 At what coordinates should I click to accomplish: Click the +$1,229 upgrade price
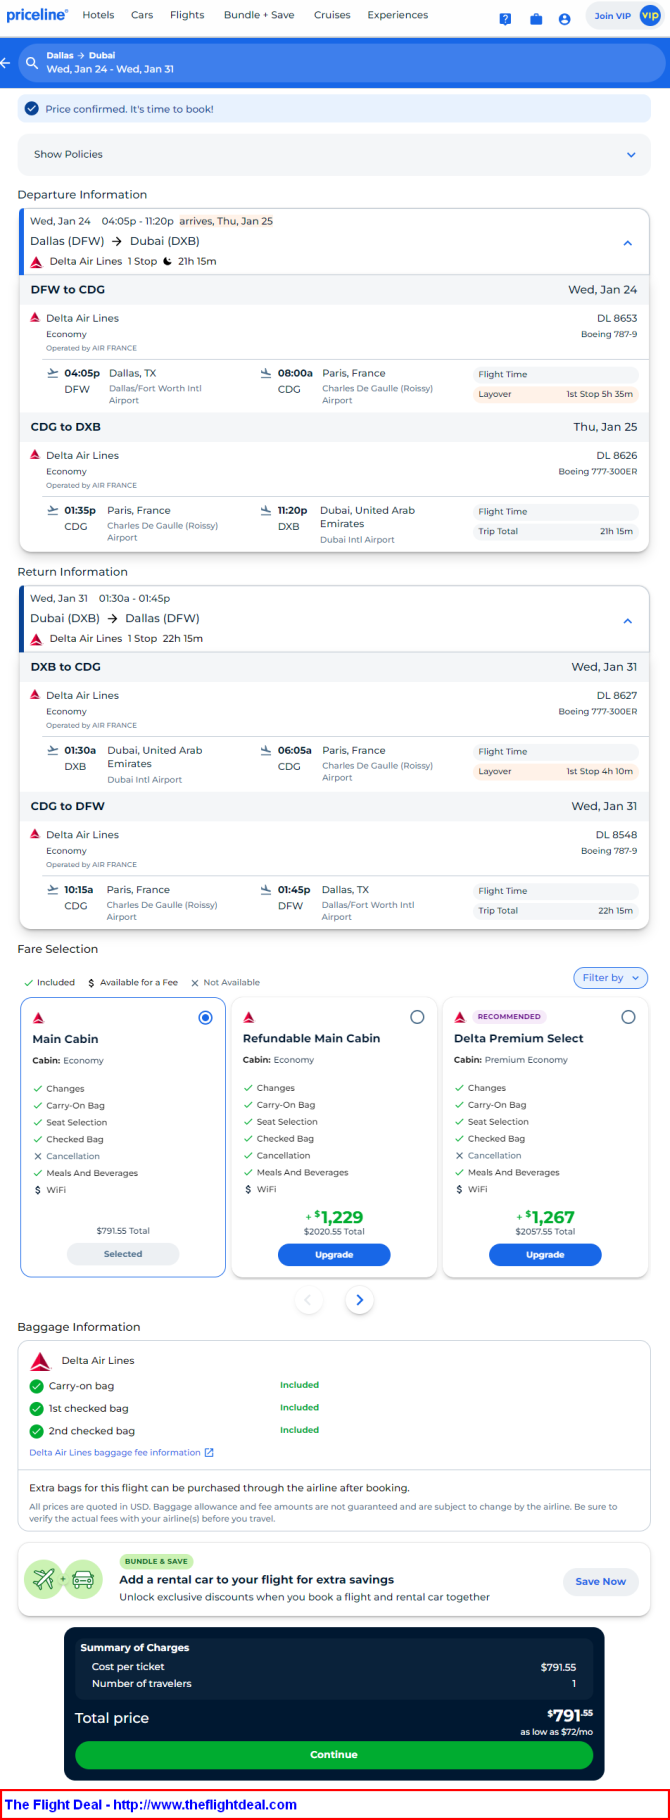tap(334, 1217)
